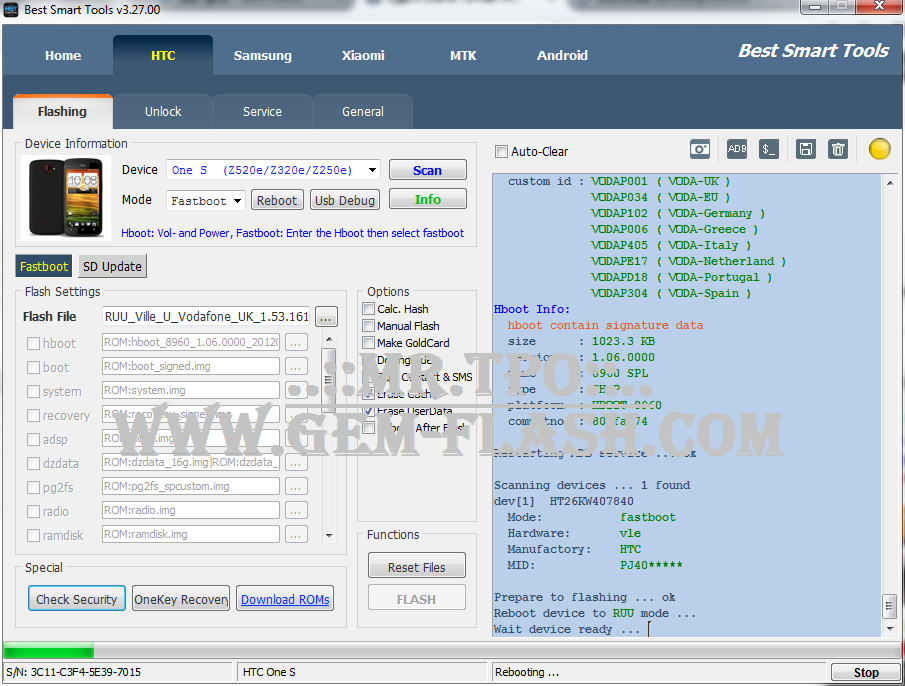Viewport: 905px width, 686px height.
Task: Switch to the HTC tab
Action: click(163, 55)
